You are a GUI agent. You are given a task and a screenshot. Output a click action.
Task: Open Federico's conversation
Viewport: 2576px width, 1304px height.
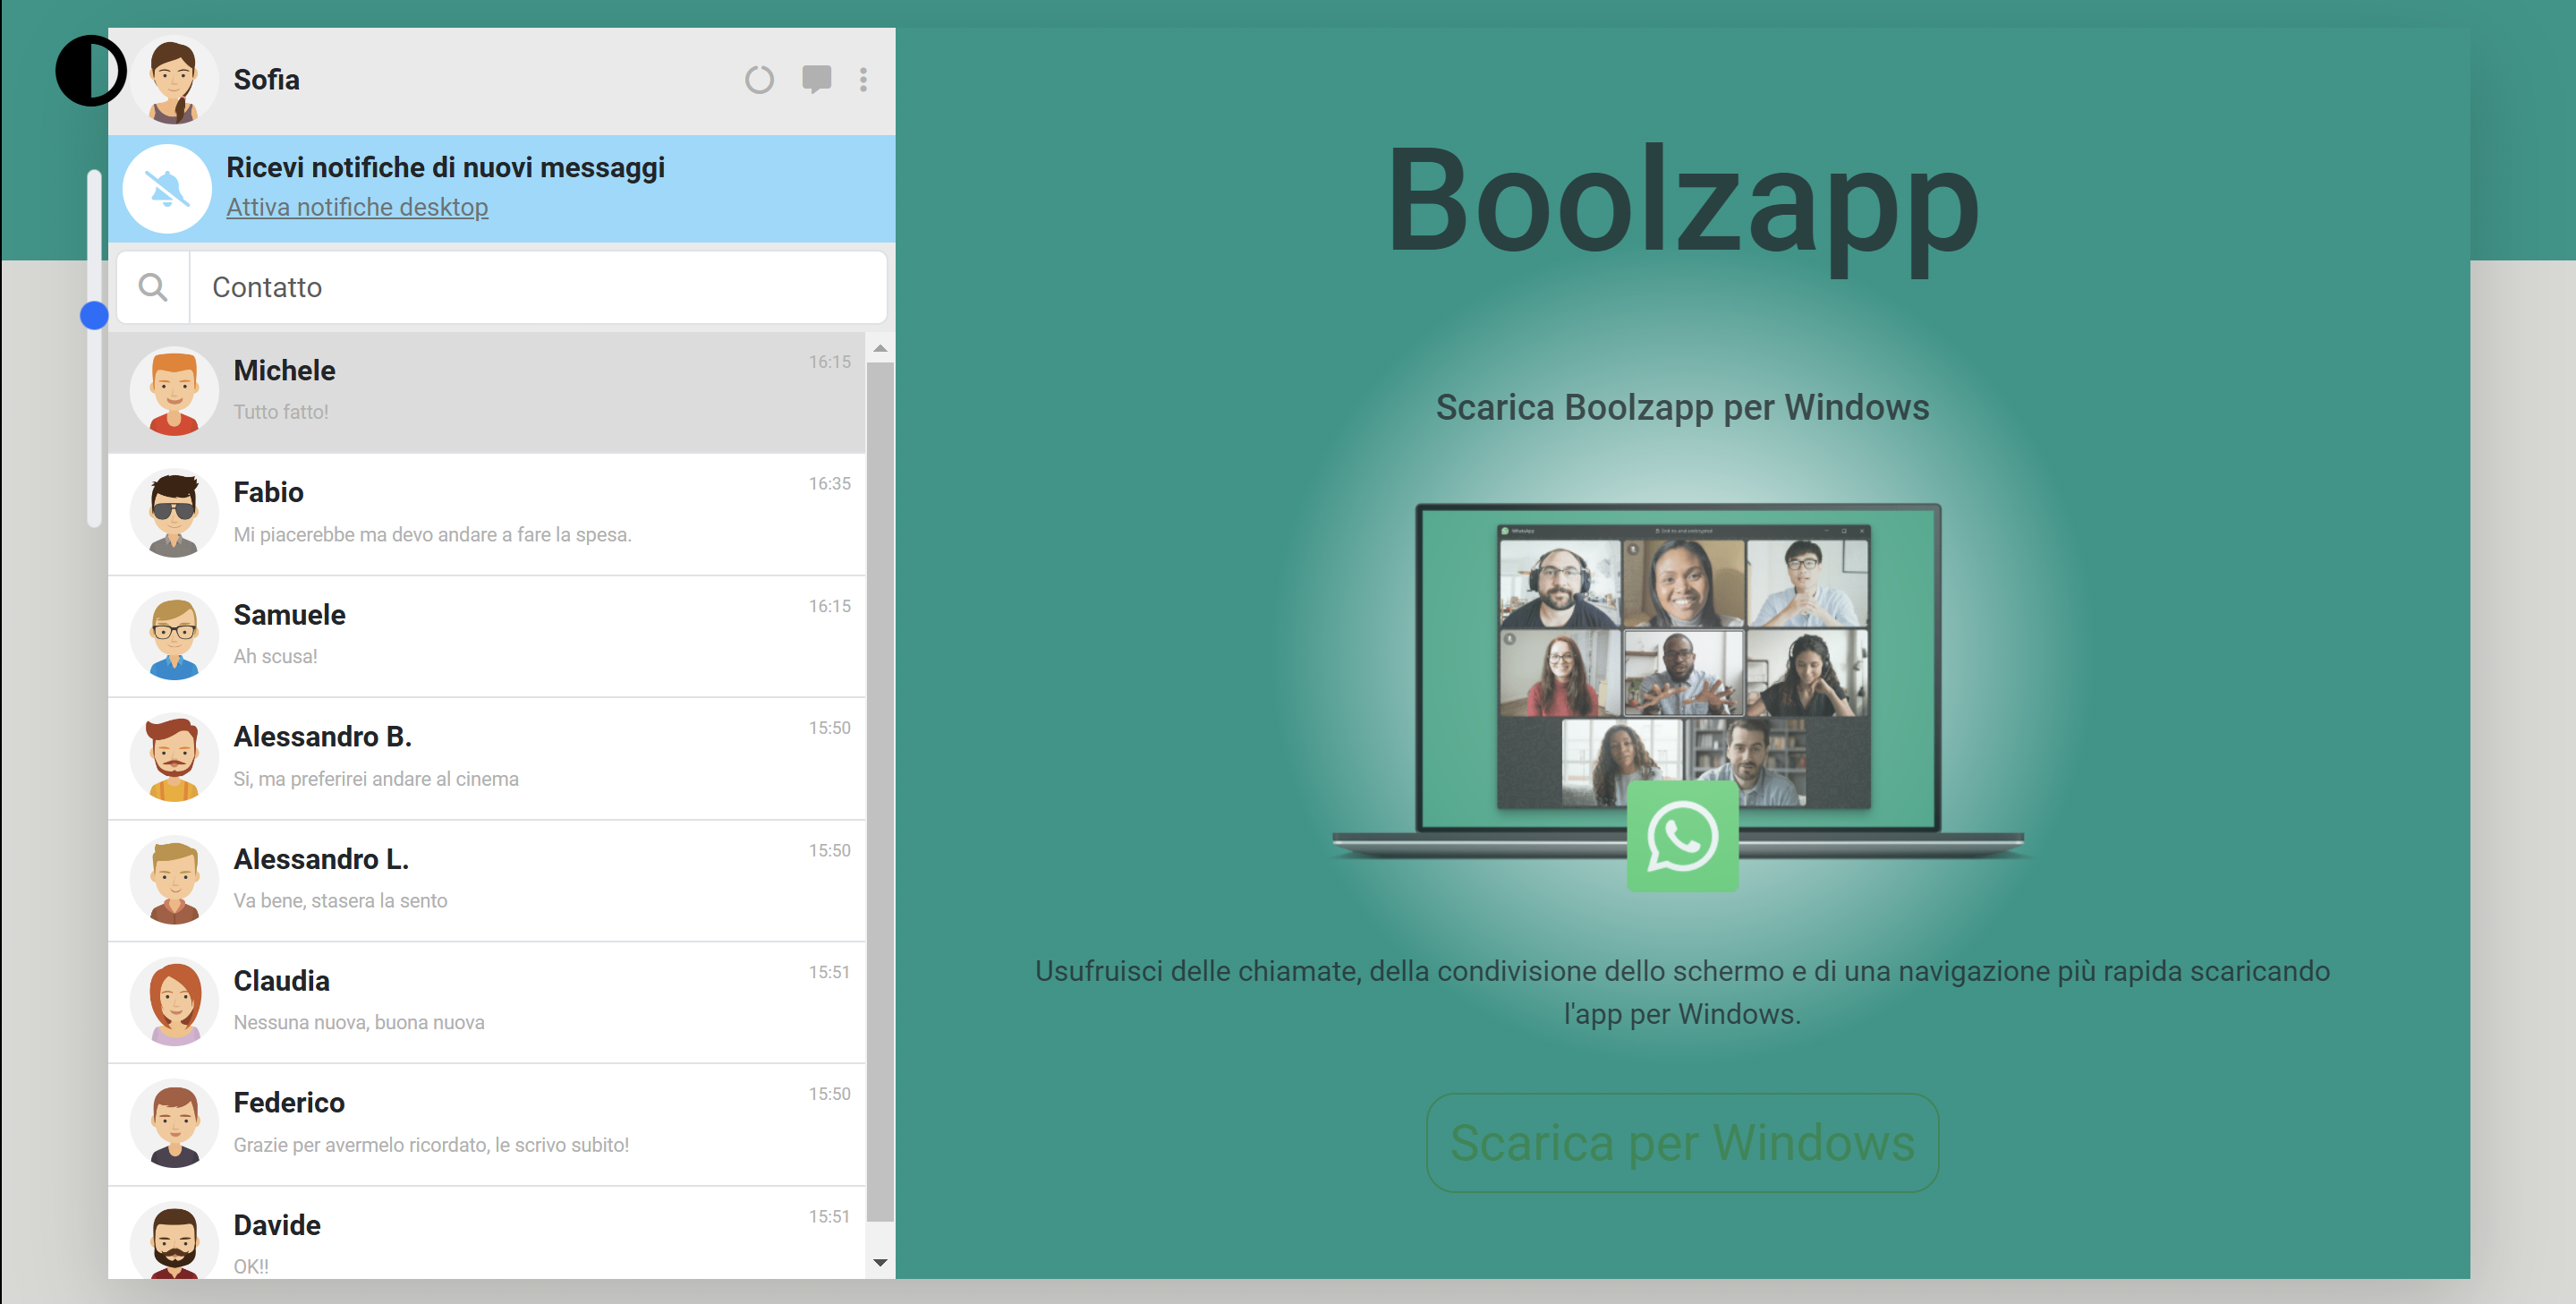point(486,1124)
